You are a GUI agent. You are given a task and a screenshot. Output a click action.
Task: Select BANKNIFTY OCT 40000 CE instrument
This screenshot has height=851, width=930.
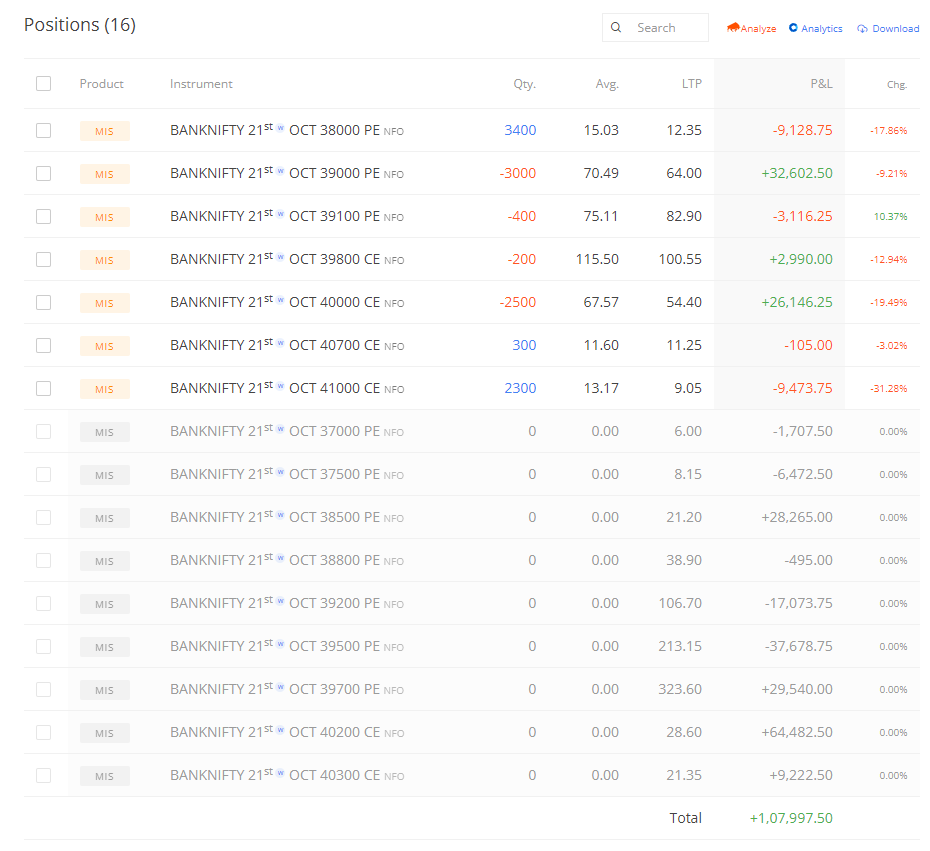(x=287, y=302)
